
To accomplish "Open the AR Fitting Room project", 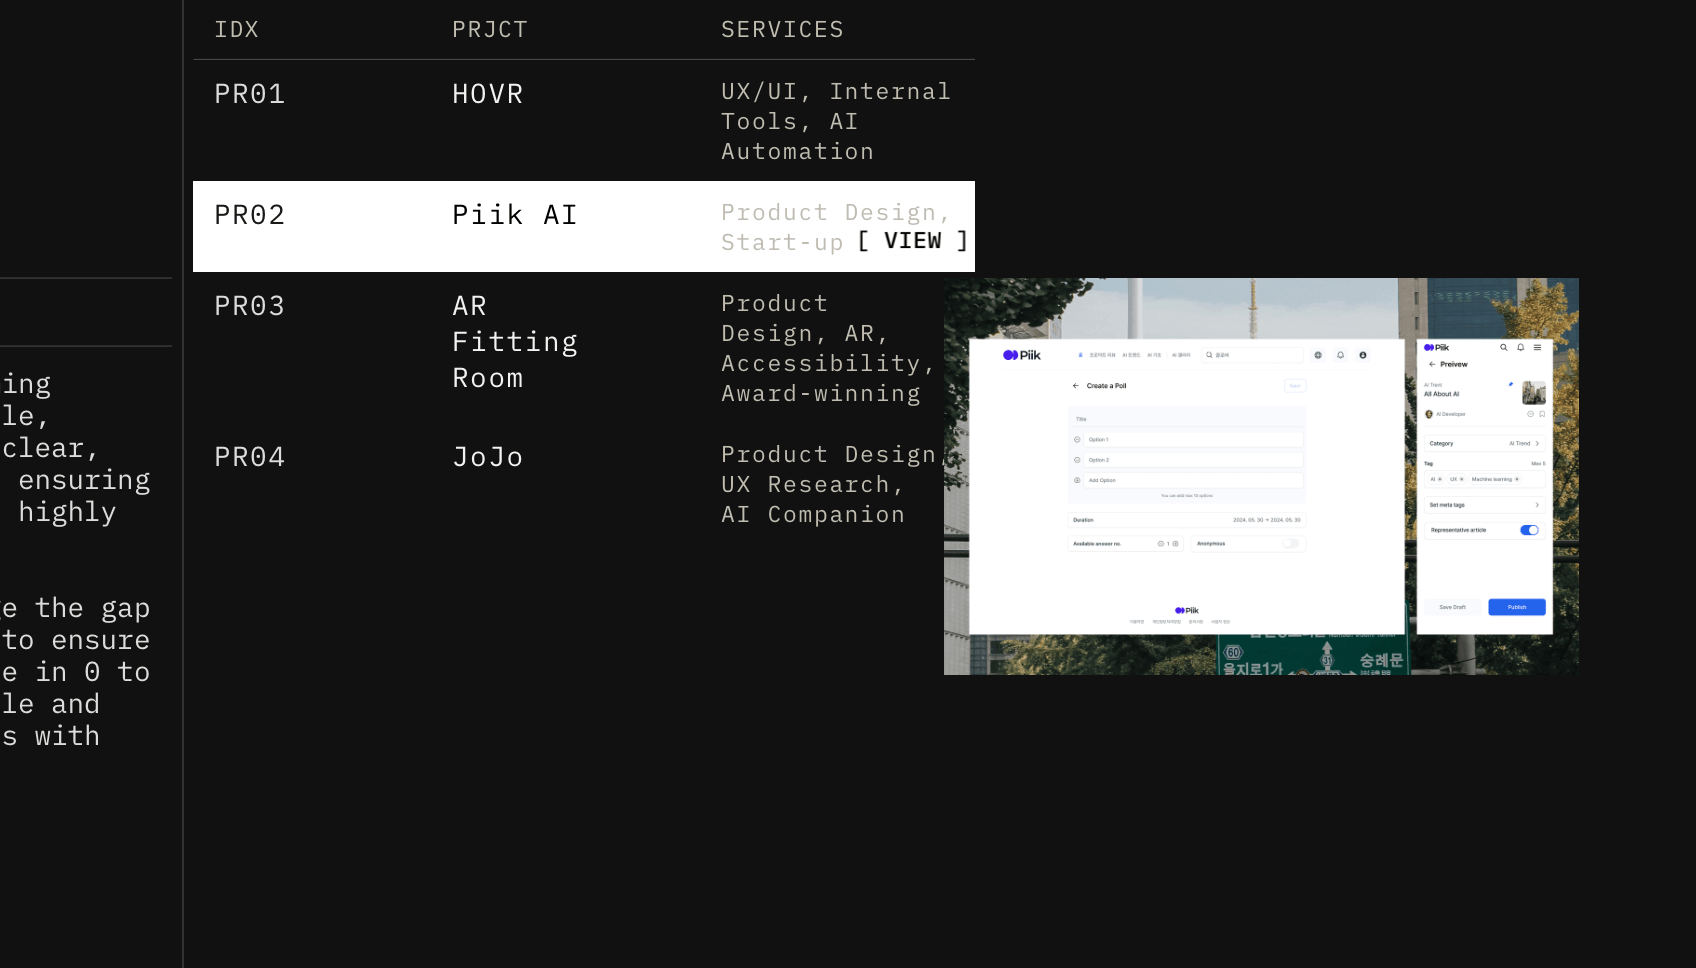I will (x=515, y=342).
